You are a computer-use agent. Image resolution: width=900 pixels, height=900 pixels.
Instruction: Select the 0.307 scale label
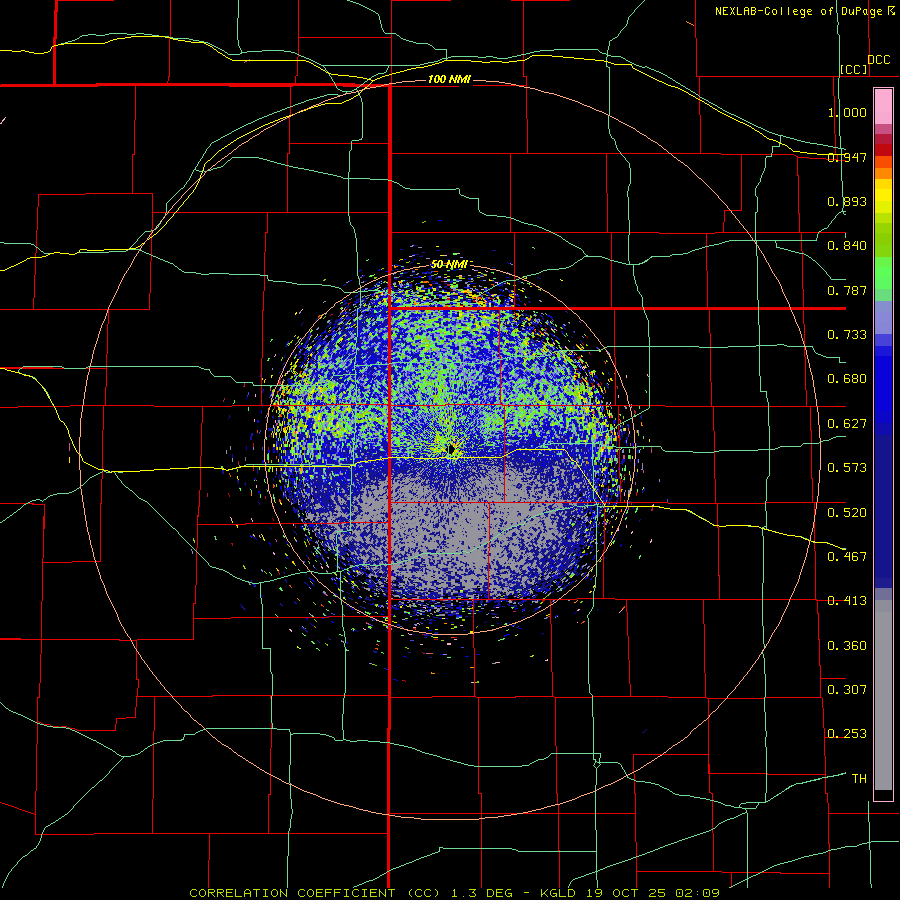pos(847,690)
